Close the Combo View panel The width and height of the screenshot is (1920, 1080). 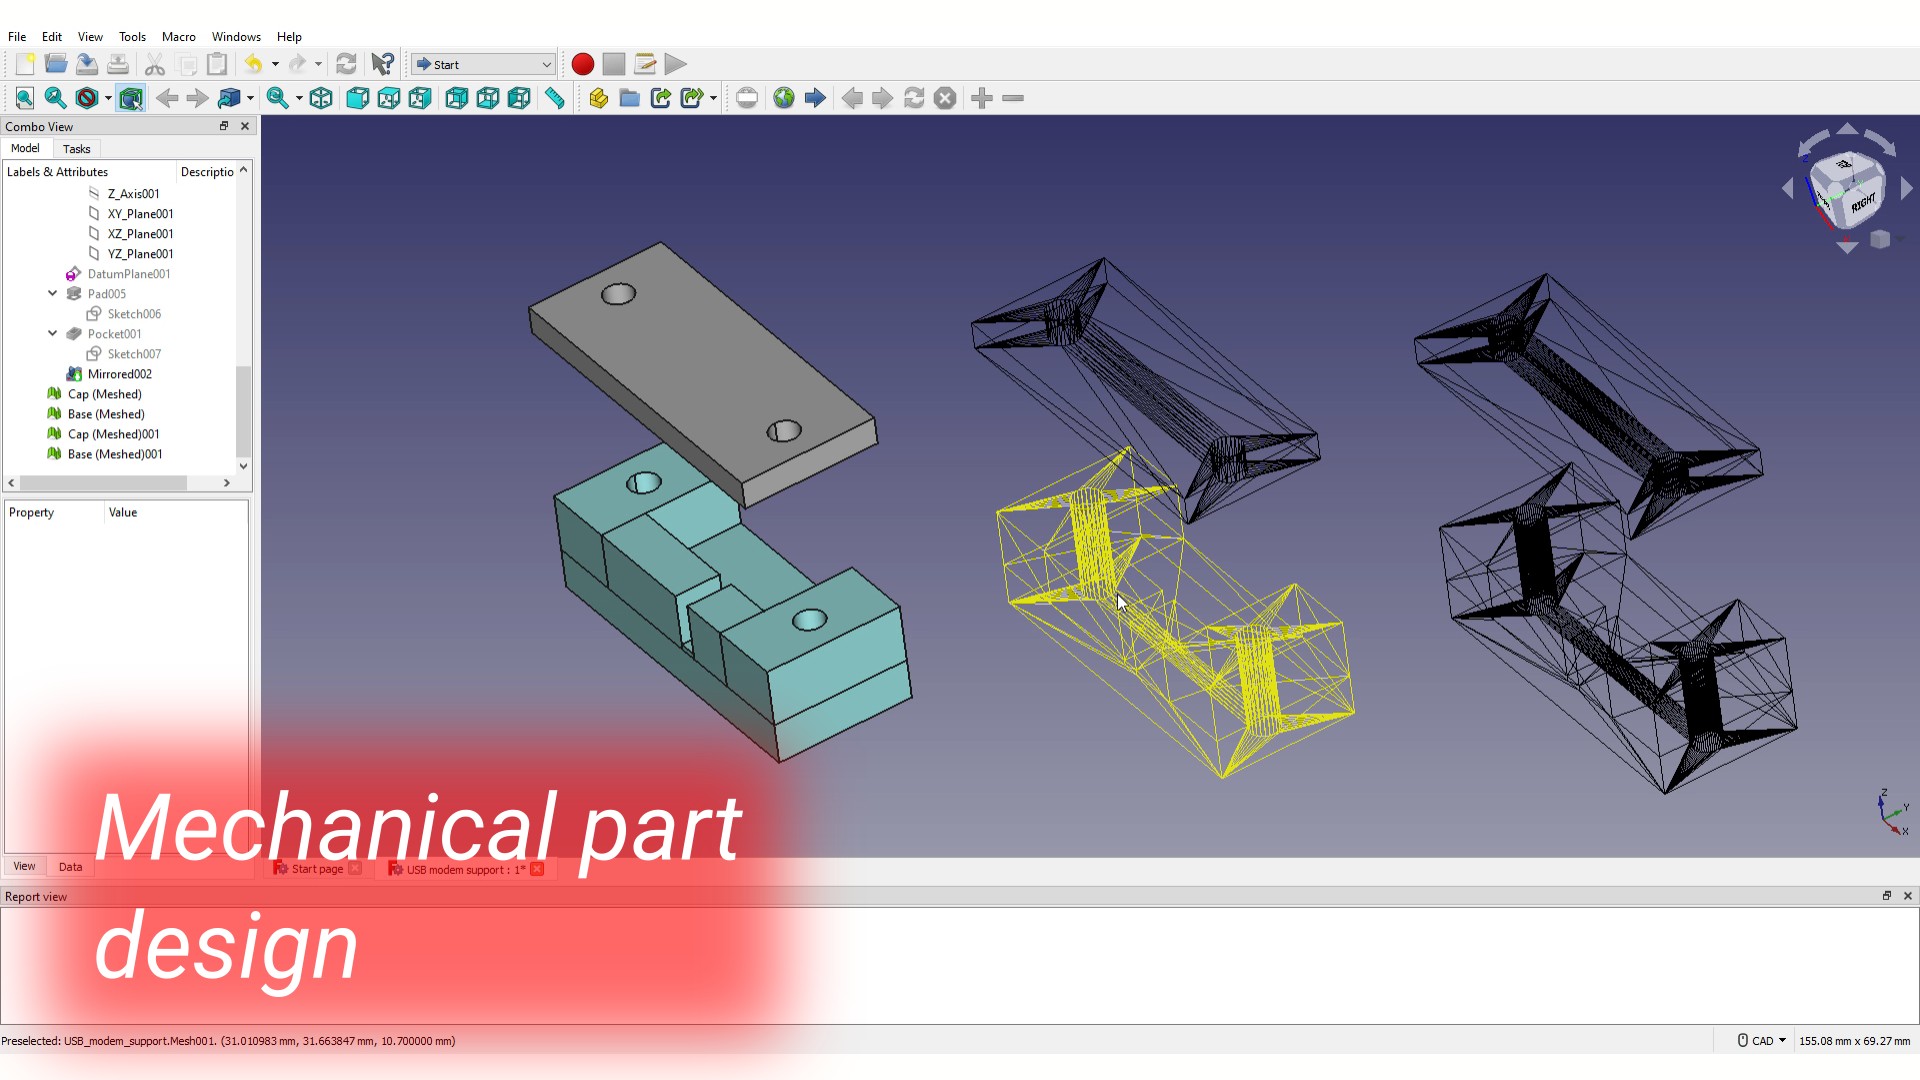[x=245, y=126]
